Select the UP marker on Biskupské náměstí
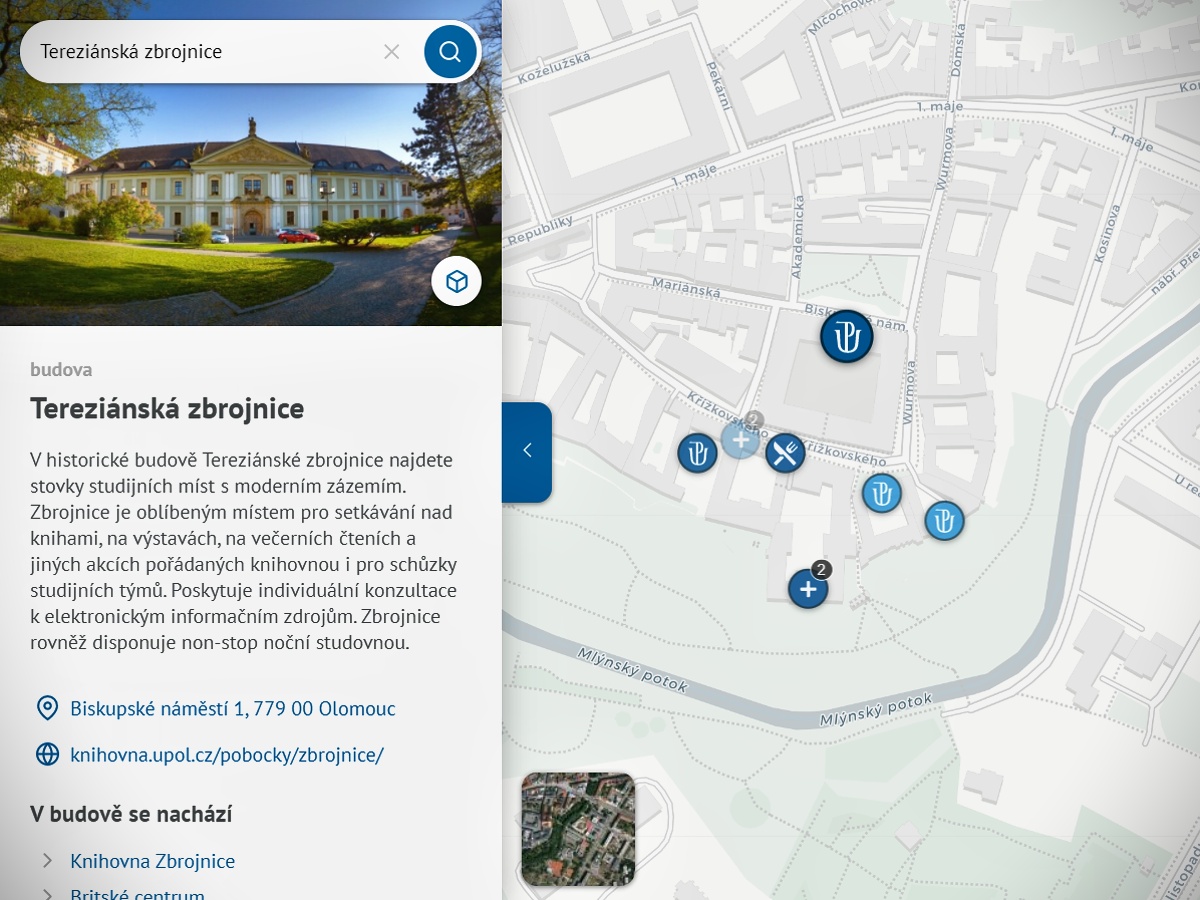This screenshot has height=900, width=1200. pyautogui.click(x=846, y=336)
